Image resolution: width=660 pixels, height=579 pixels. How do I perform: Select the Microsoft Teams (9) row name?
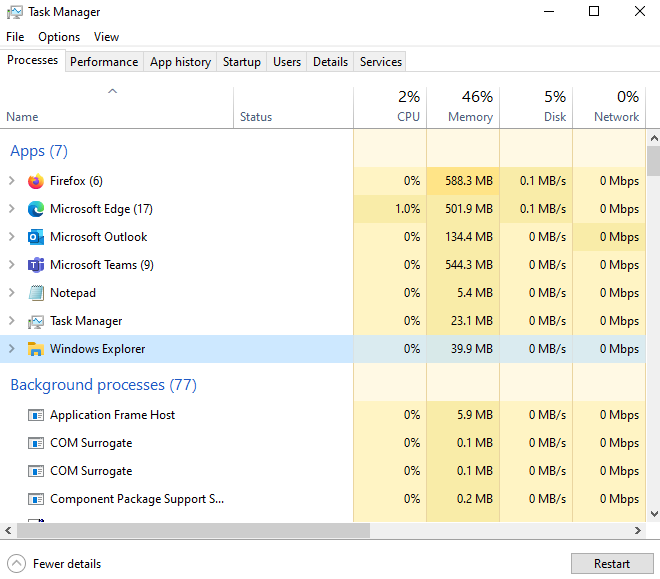[x=102, y=265]
